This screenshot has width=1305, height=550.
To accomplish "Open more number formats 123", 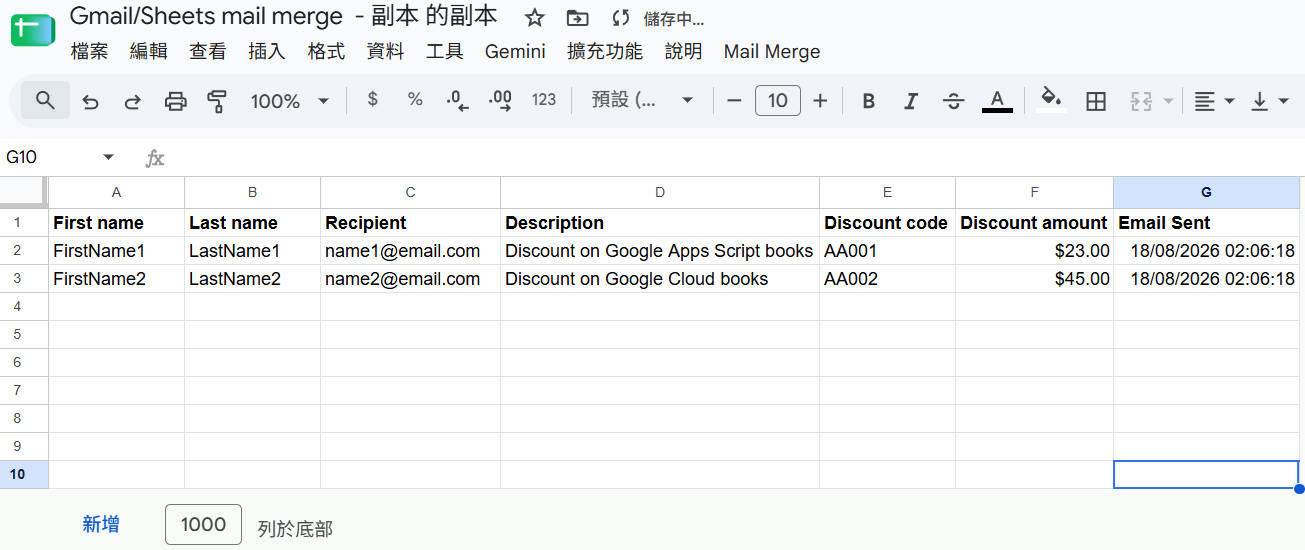I will pos(544,100).
